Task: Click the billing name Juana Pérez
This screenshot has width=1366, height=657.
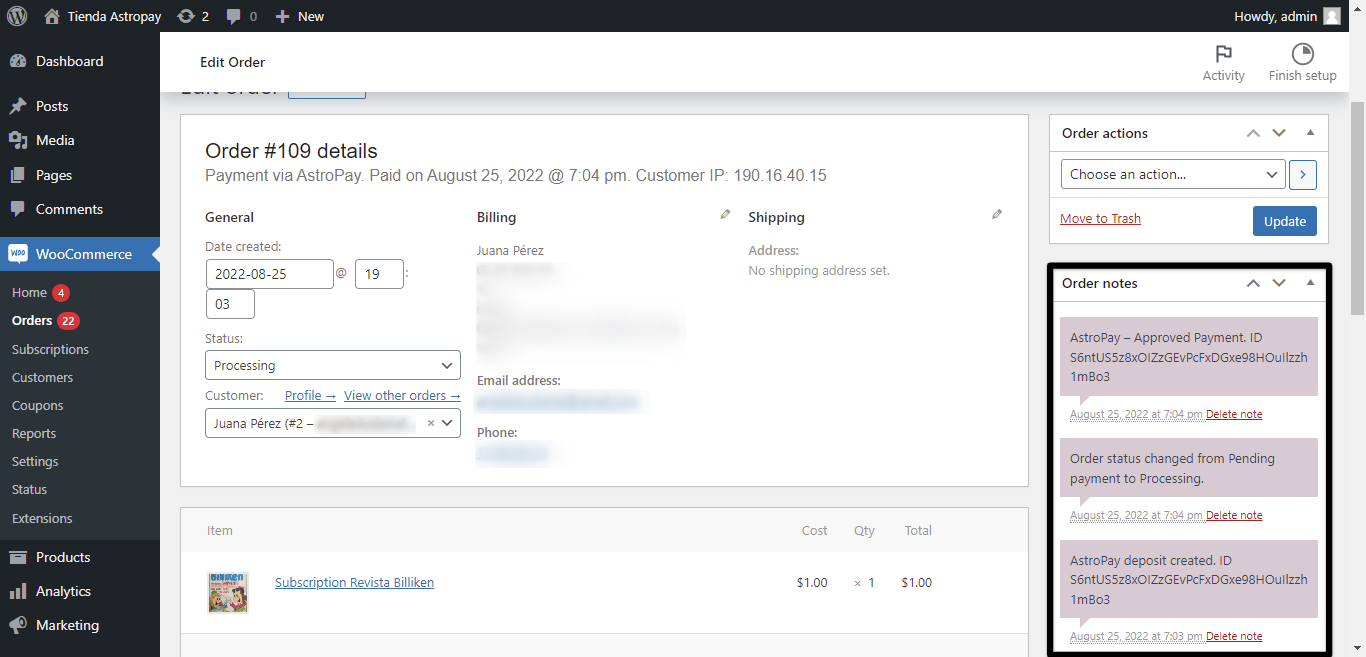Action: [x=510, y=250]
